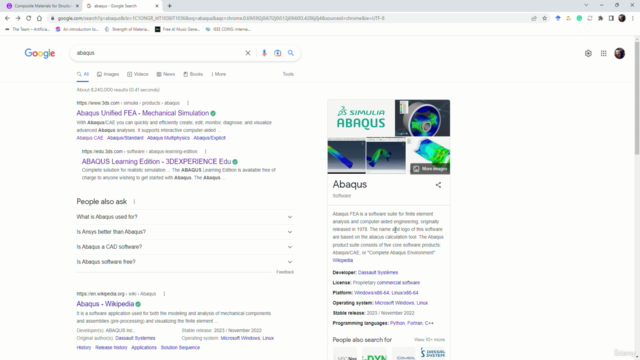640x360 pixels.
Task: Switch to Books results
Action: tap(193, 74)
